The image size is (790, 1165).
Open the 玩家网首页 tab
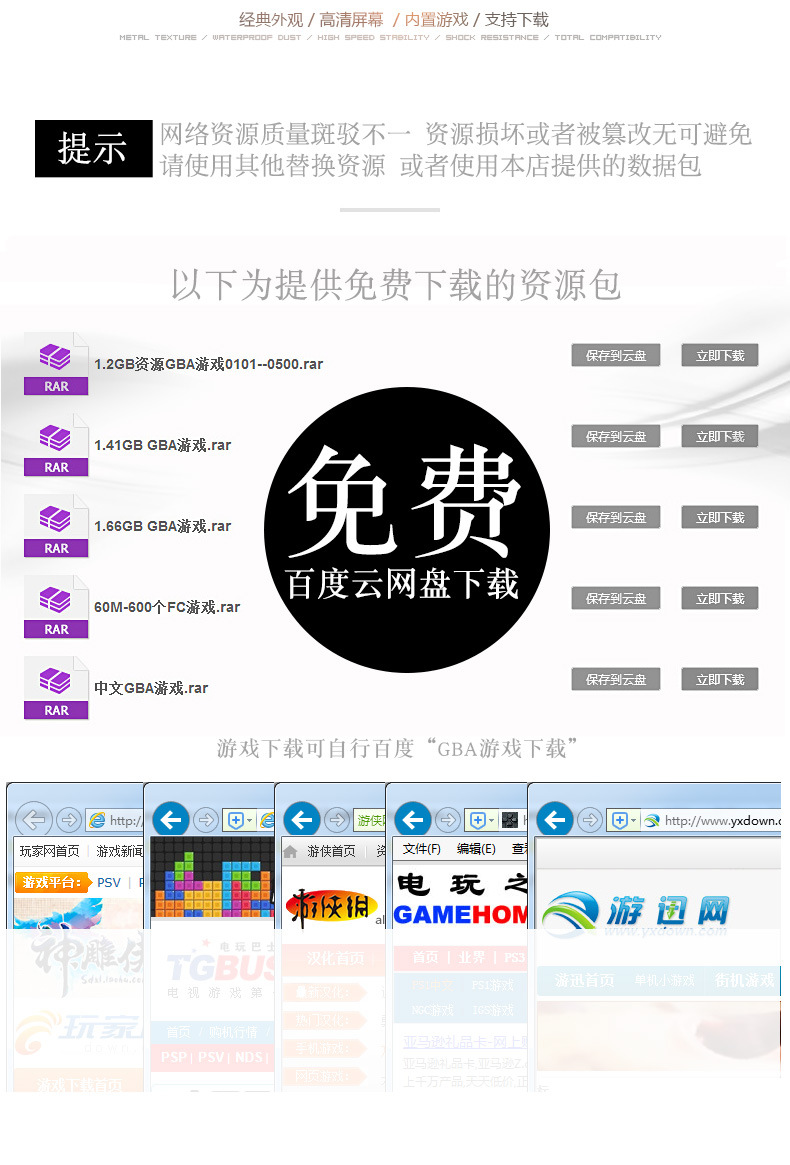(50, 851)
